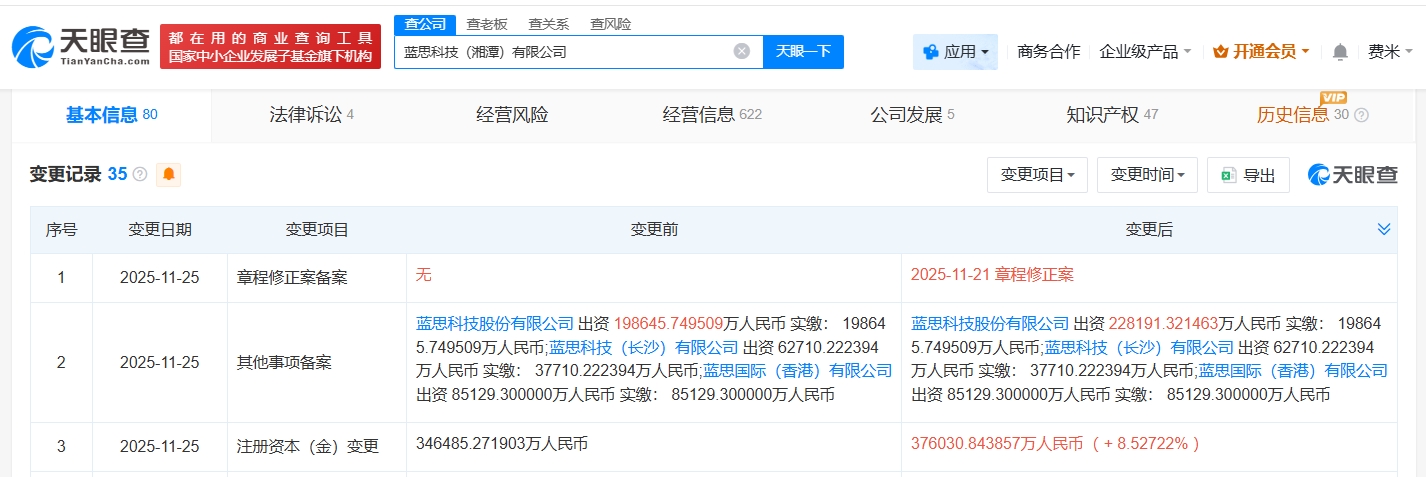
Task: Clear the search box text
Action: [x=741, y=52]
